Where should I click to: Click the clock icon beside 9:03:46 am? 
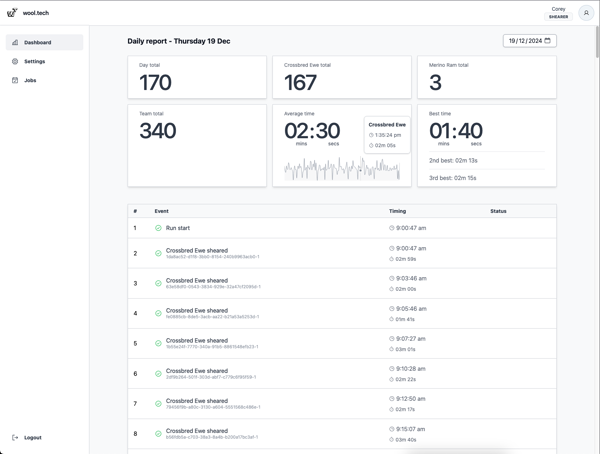(x=392, y=279)
